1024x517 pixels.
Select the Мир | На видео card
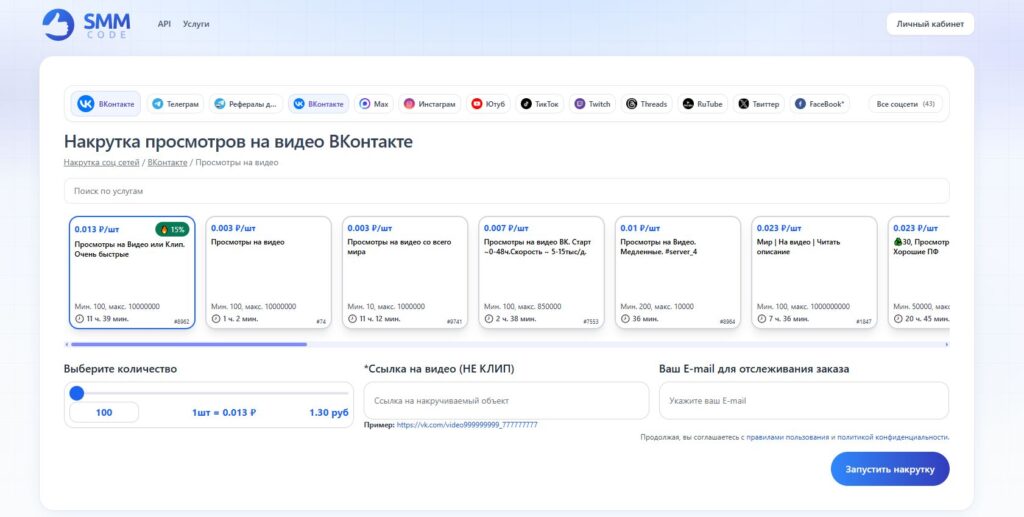814,272
